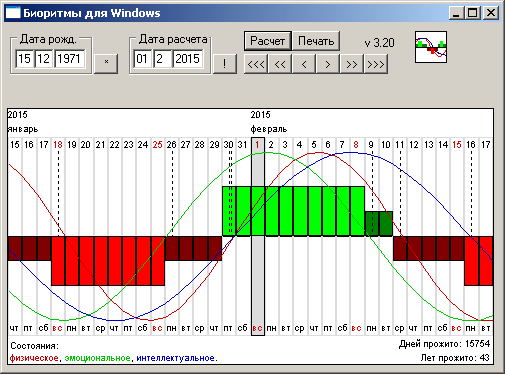Step forward with the >> button

[x=352, y=64]
